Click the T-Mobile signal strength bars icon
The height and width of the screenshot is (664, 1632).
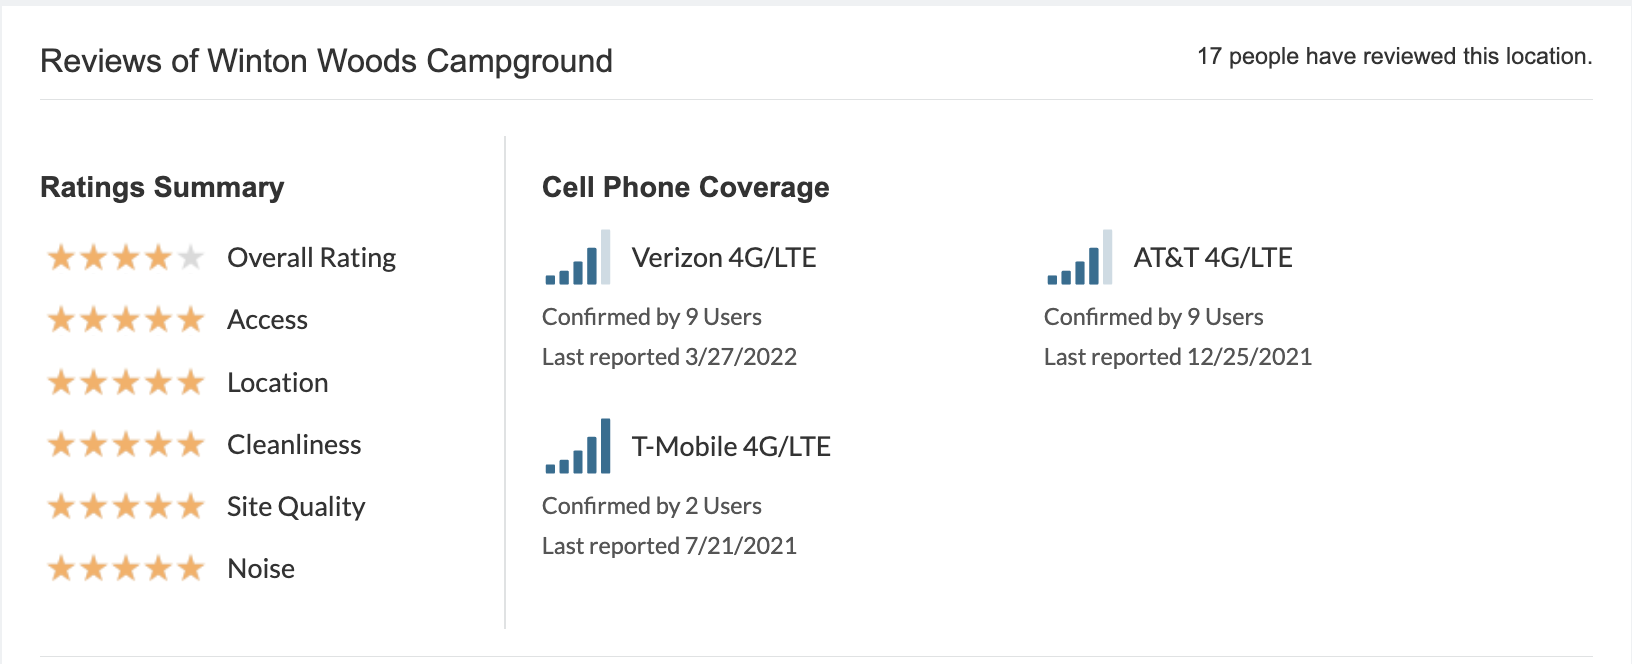578,446
